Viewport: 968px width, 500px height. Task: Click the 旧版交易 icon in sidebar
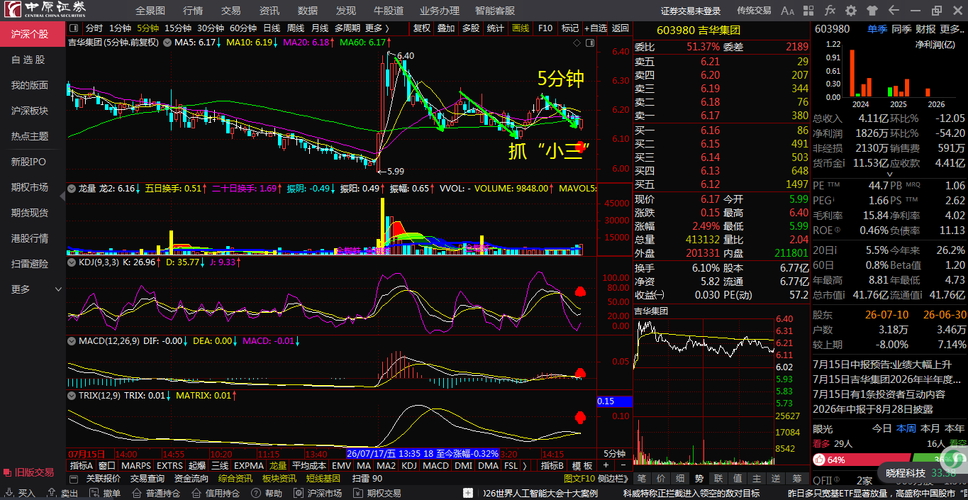tap(7, 472)
